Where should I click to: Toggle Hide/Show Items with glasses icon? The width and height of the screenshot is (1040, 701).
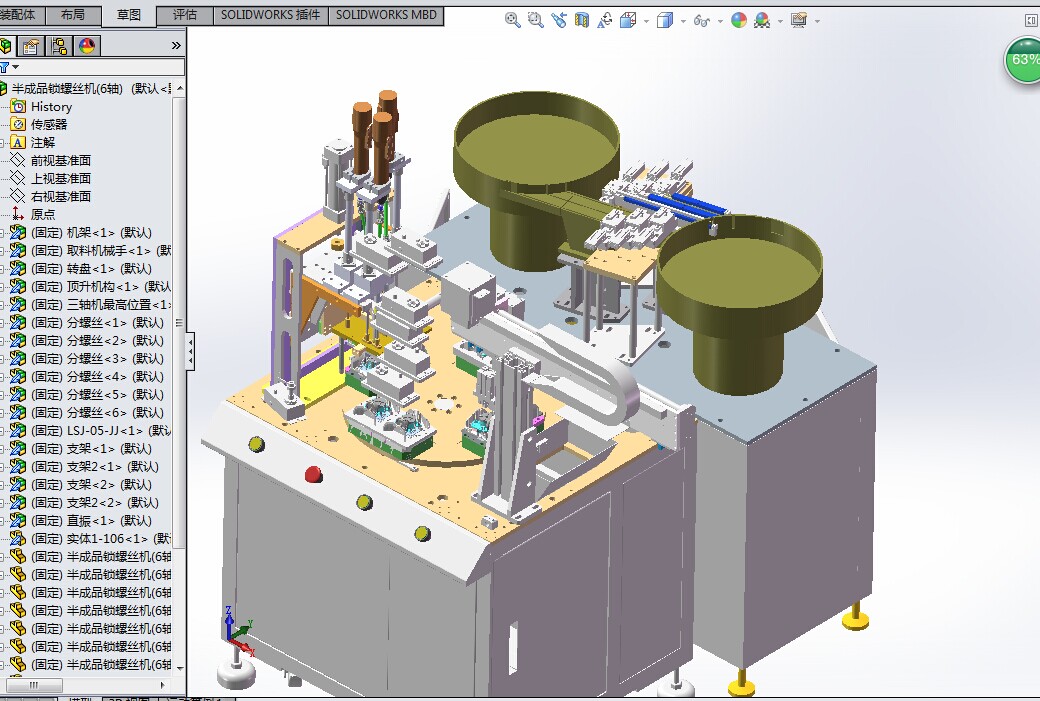[x=701, y=20]
